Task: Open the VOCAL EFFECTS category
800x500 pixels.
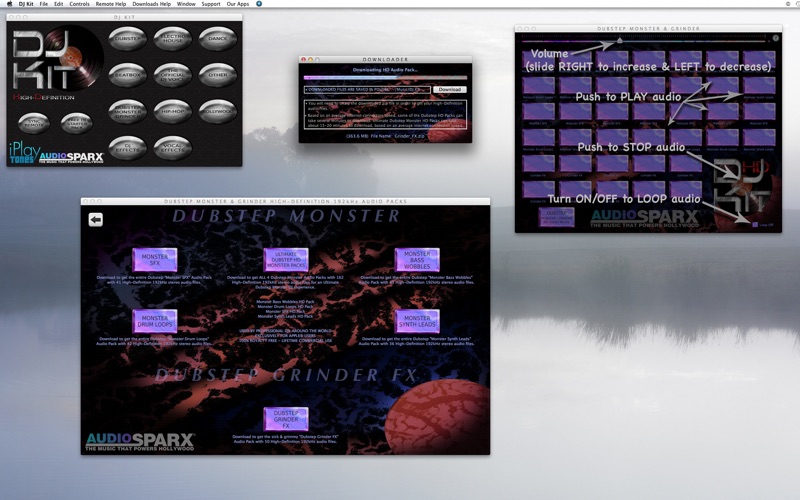Action: pyautogui.click(x=172, y=148)
